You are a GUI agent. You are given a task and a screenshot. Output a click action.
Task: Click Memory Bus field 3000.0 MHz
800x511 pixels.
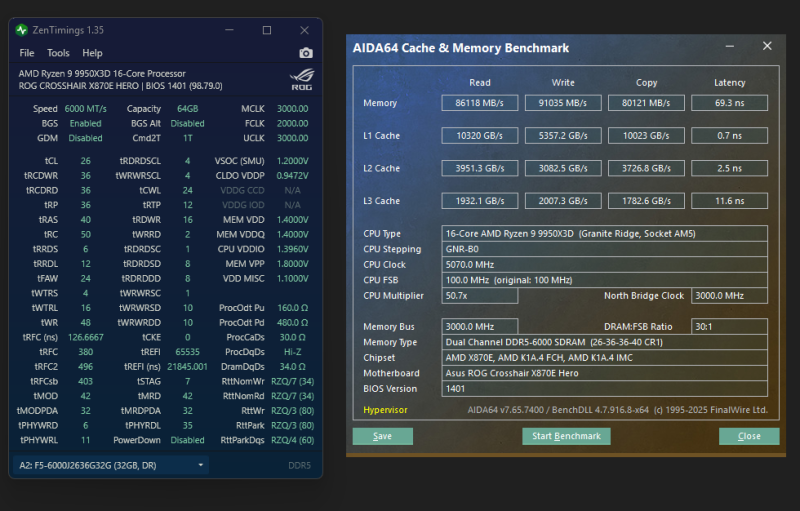point(480,326)
